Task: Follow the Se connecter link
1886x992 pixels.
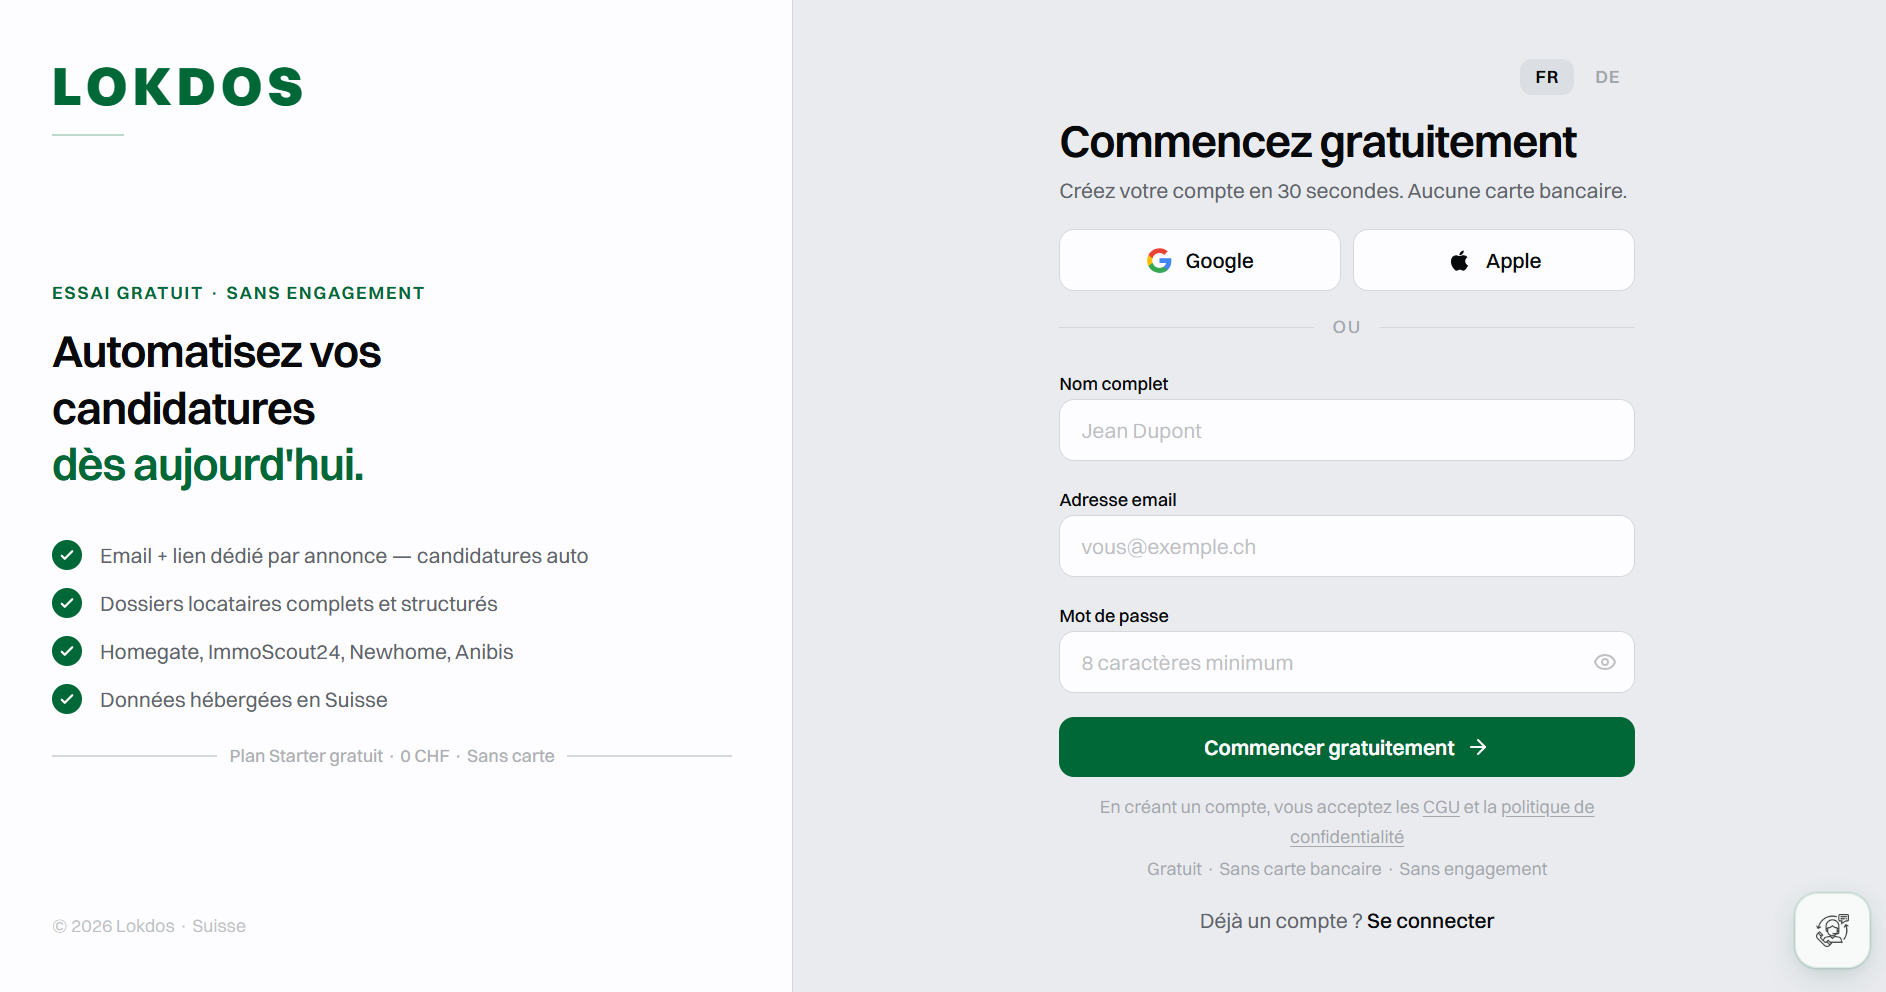Action: [1430, 921]
